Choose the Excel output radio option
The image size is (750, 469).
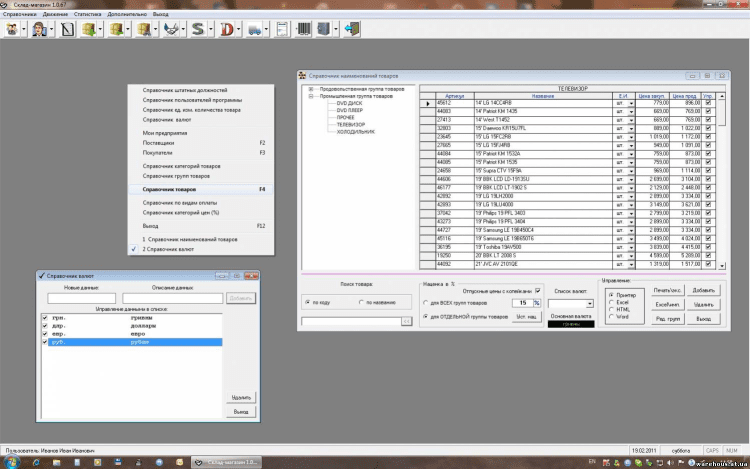coord(612,303)
